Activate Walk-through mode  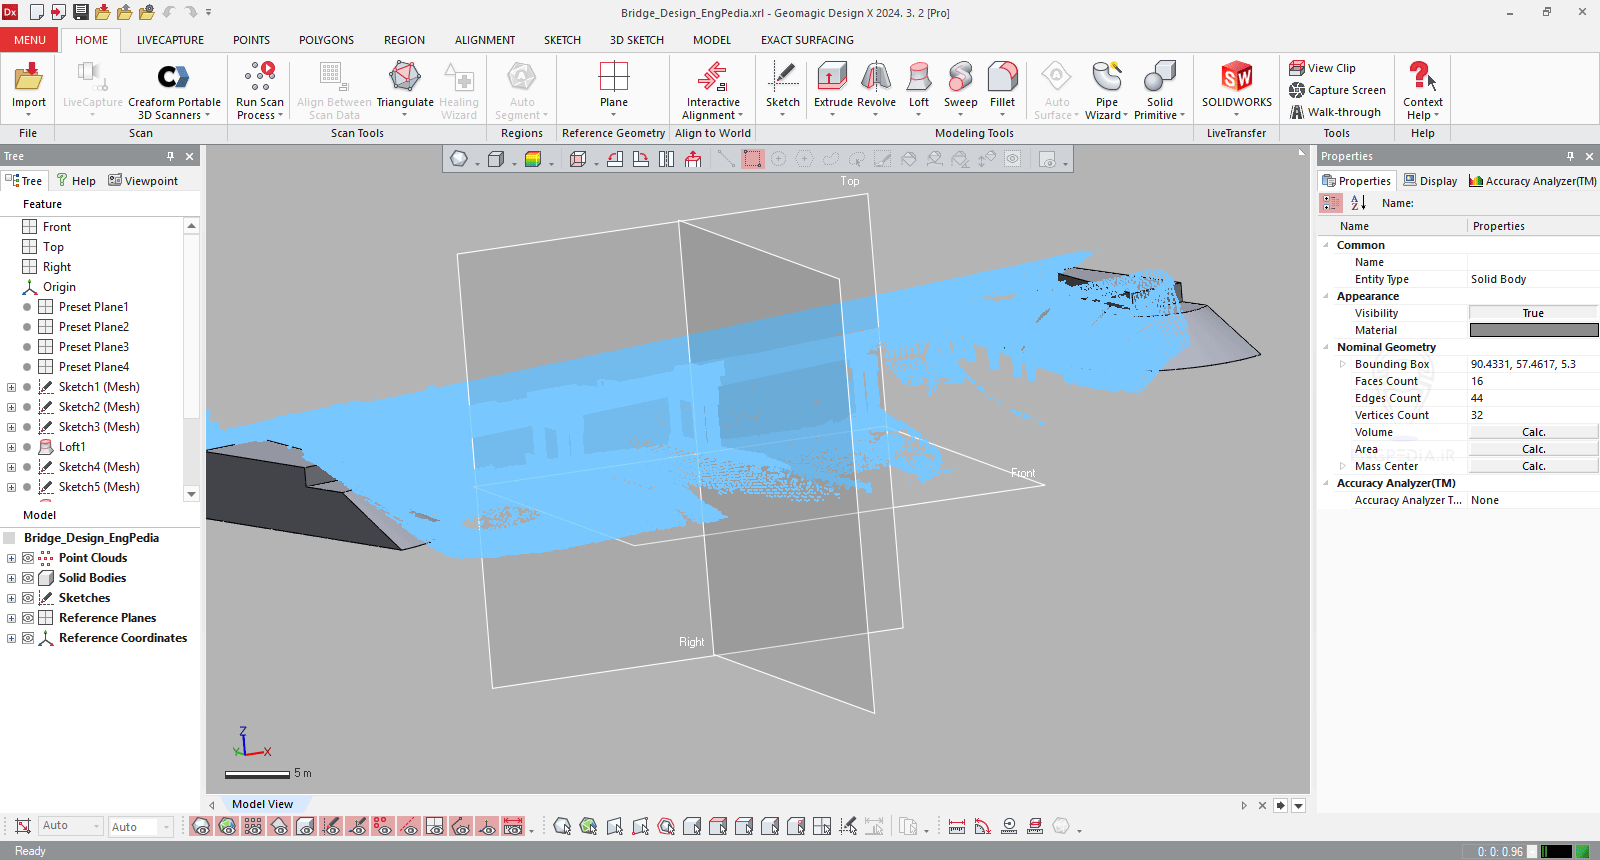(x=1335, y=112)
